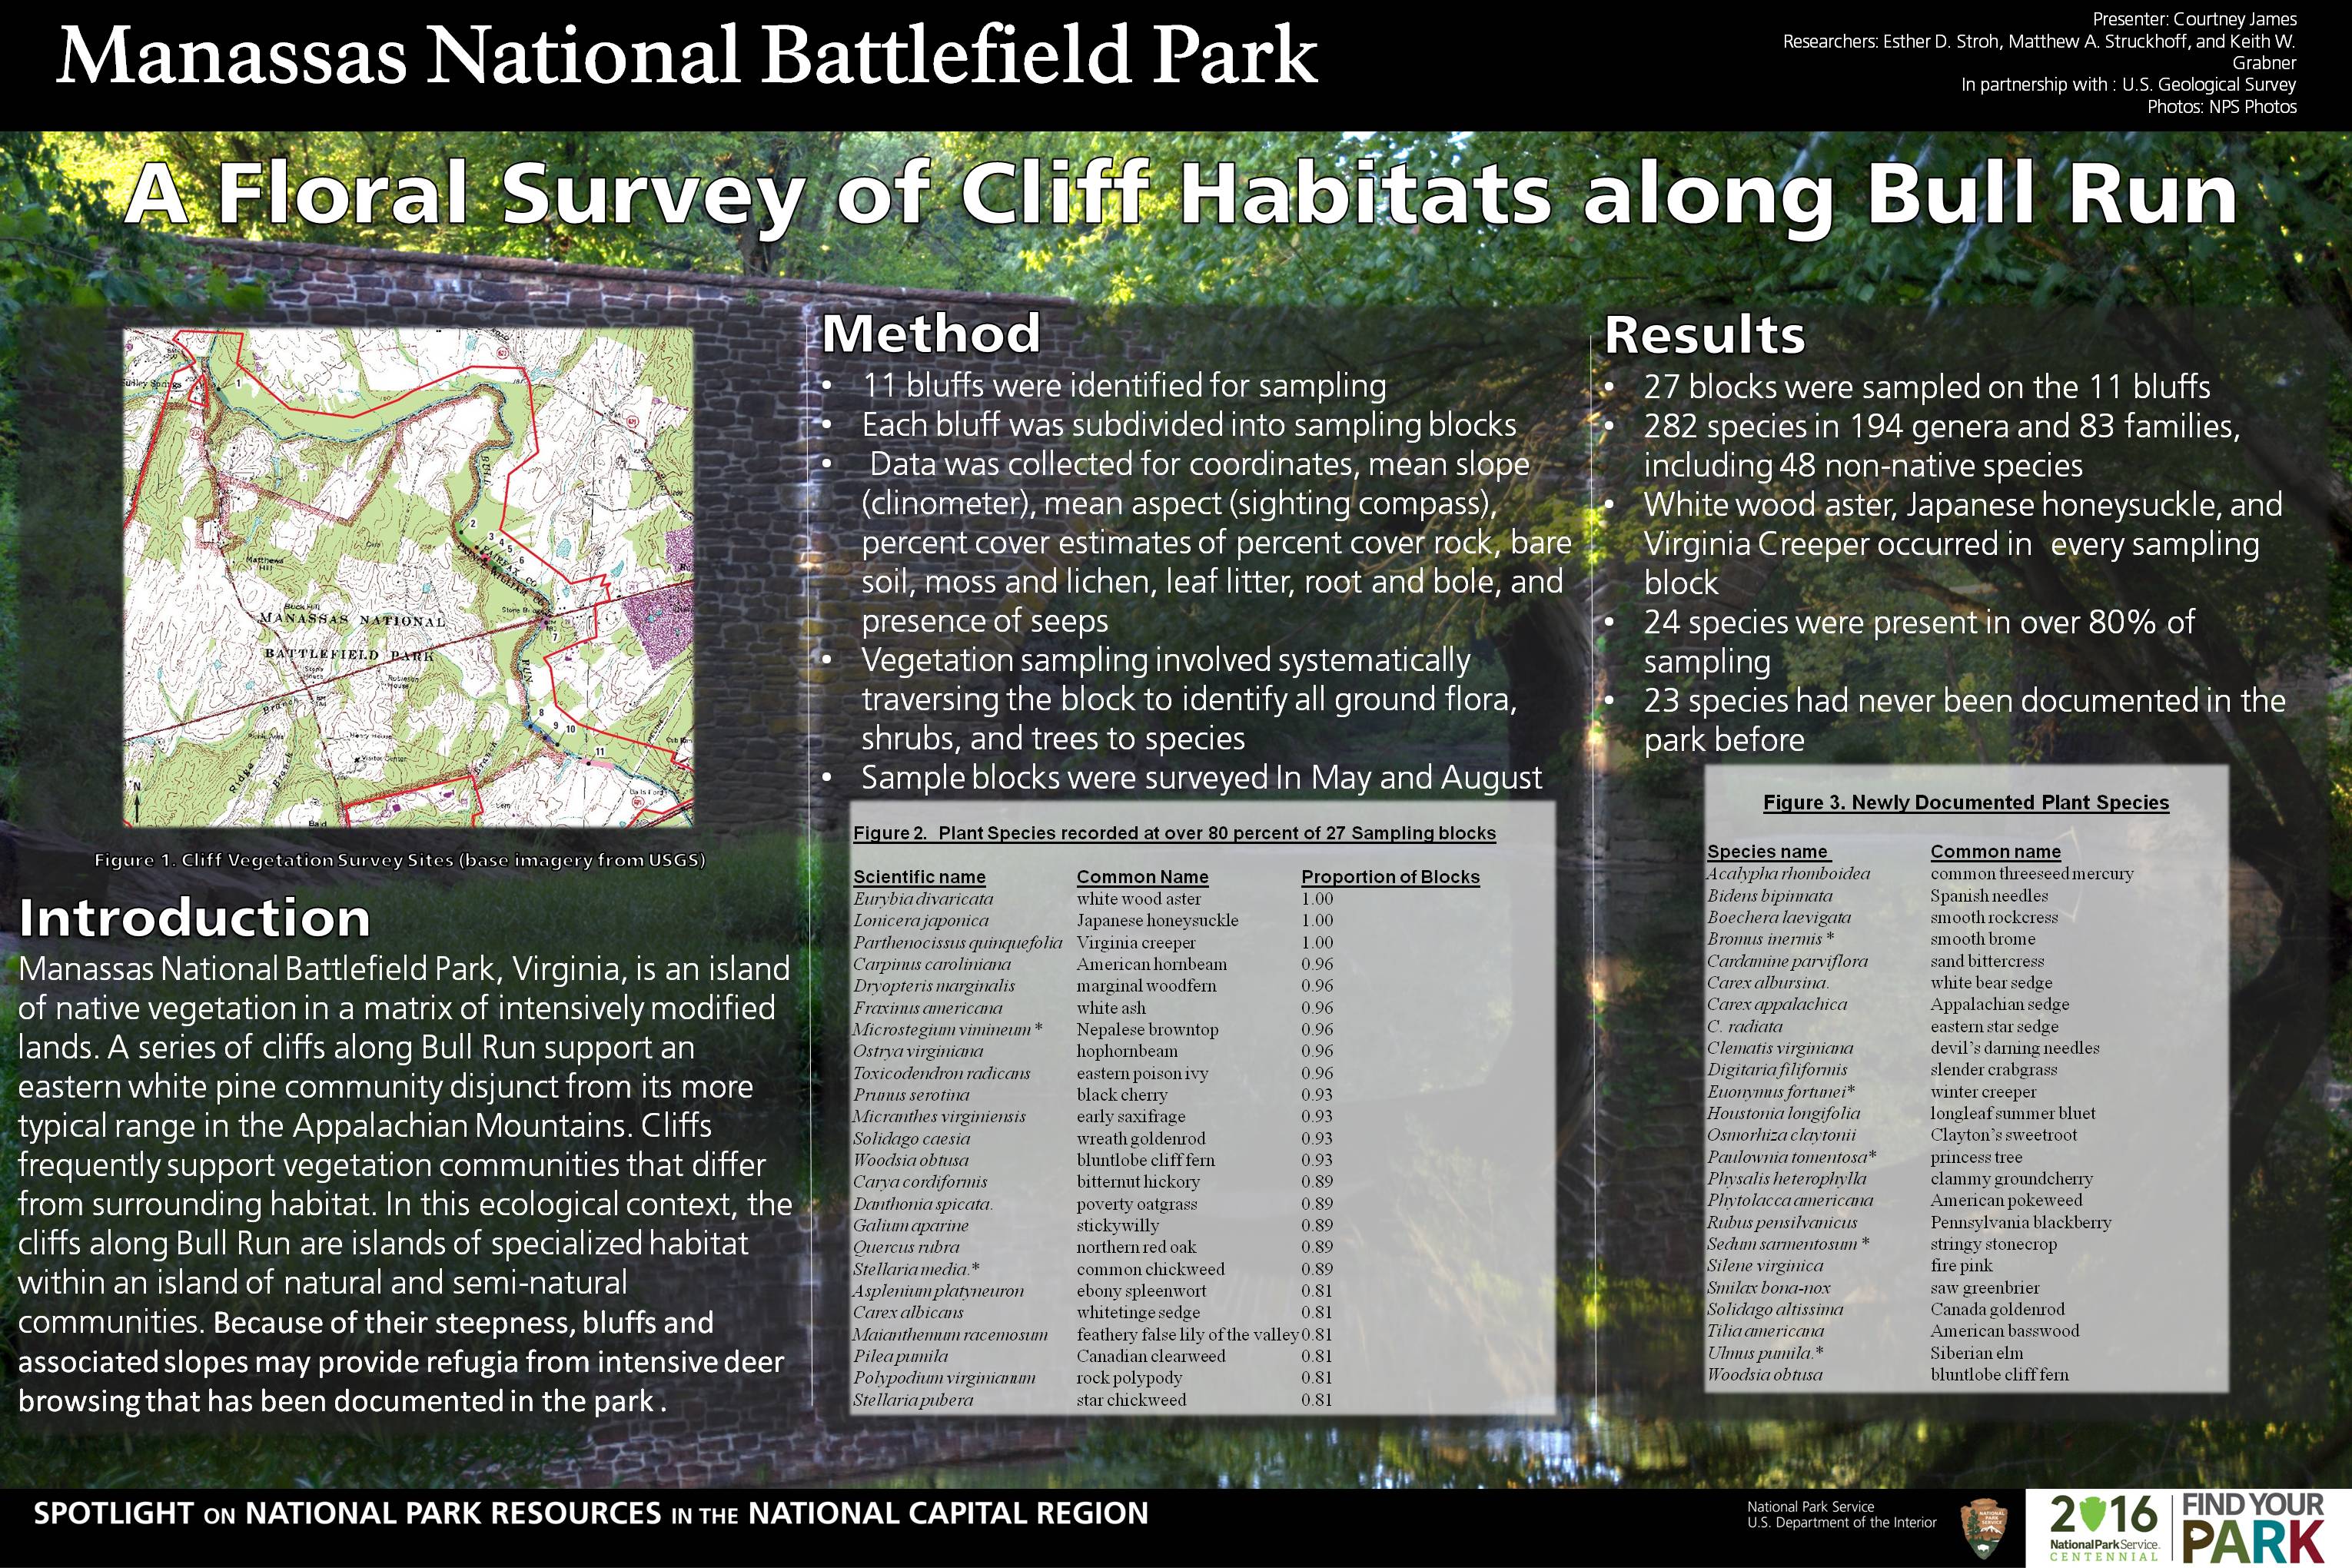Click 'Microstegium vimineum *' entry
2352x1568 pixels.
(x=948, y=1030)
